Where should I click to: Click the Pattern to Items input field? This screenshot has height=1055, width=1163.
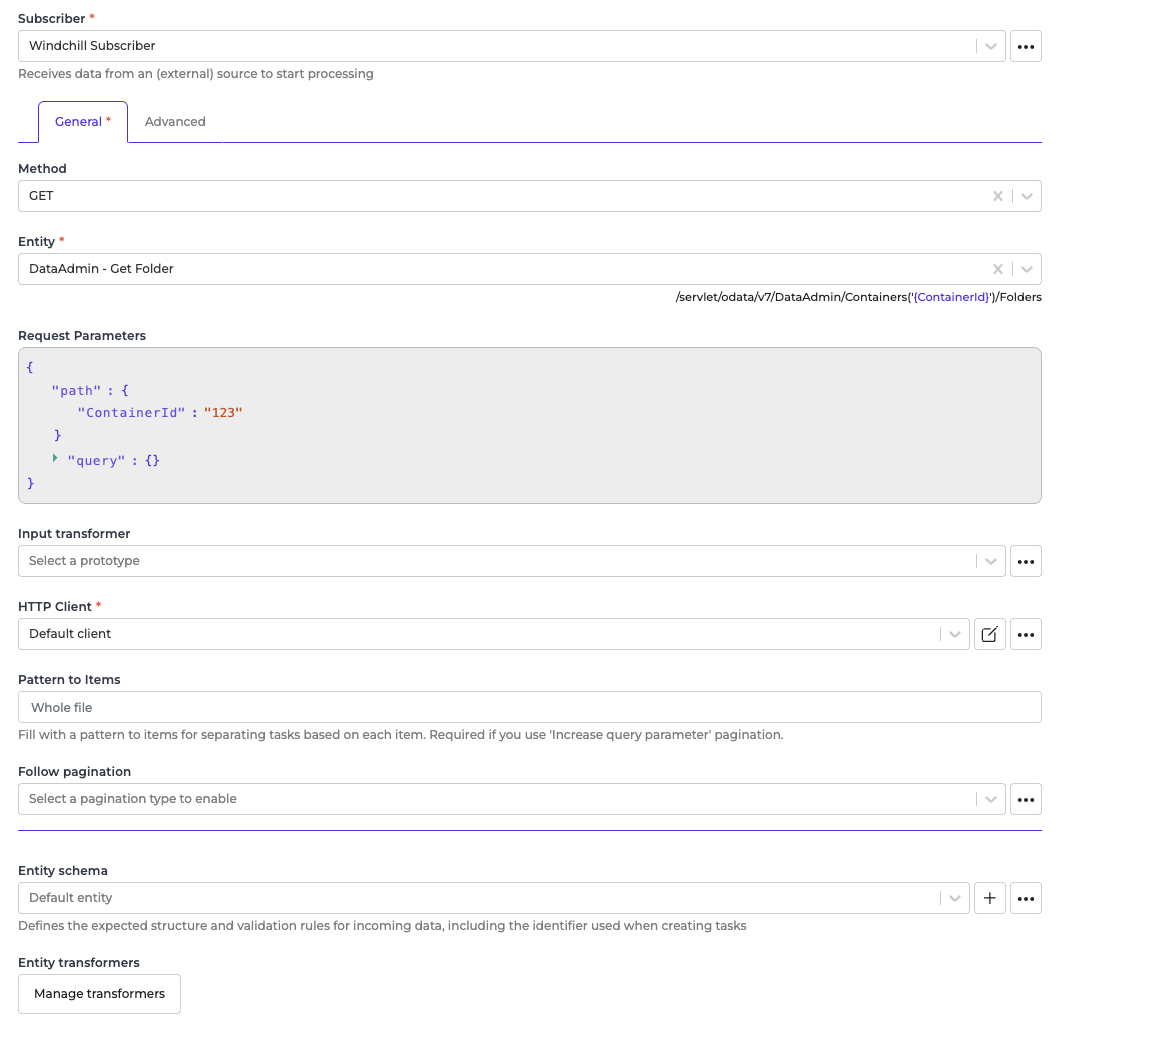(529, 707)
